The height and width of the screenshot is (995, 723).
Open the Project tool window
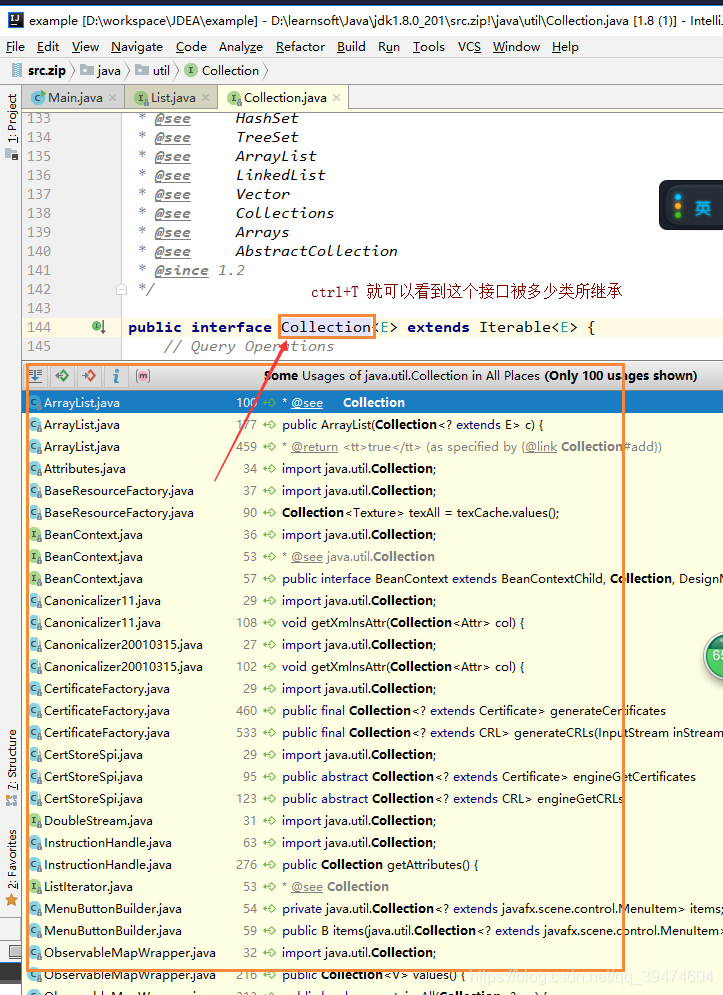[x=12, y=118]
